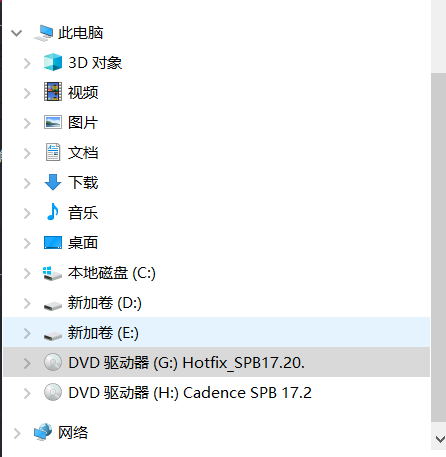Click the 文档 document icon

(x=53, y=152)
